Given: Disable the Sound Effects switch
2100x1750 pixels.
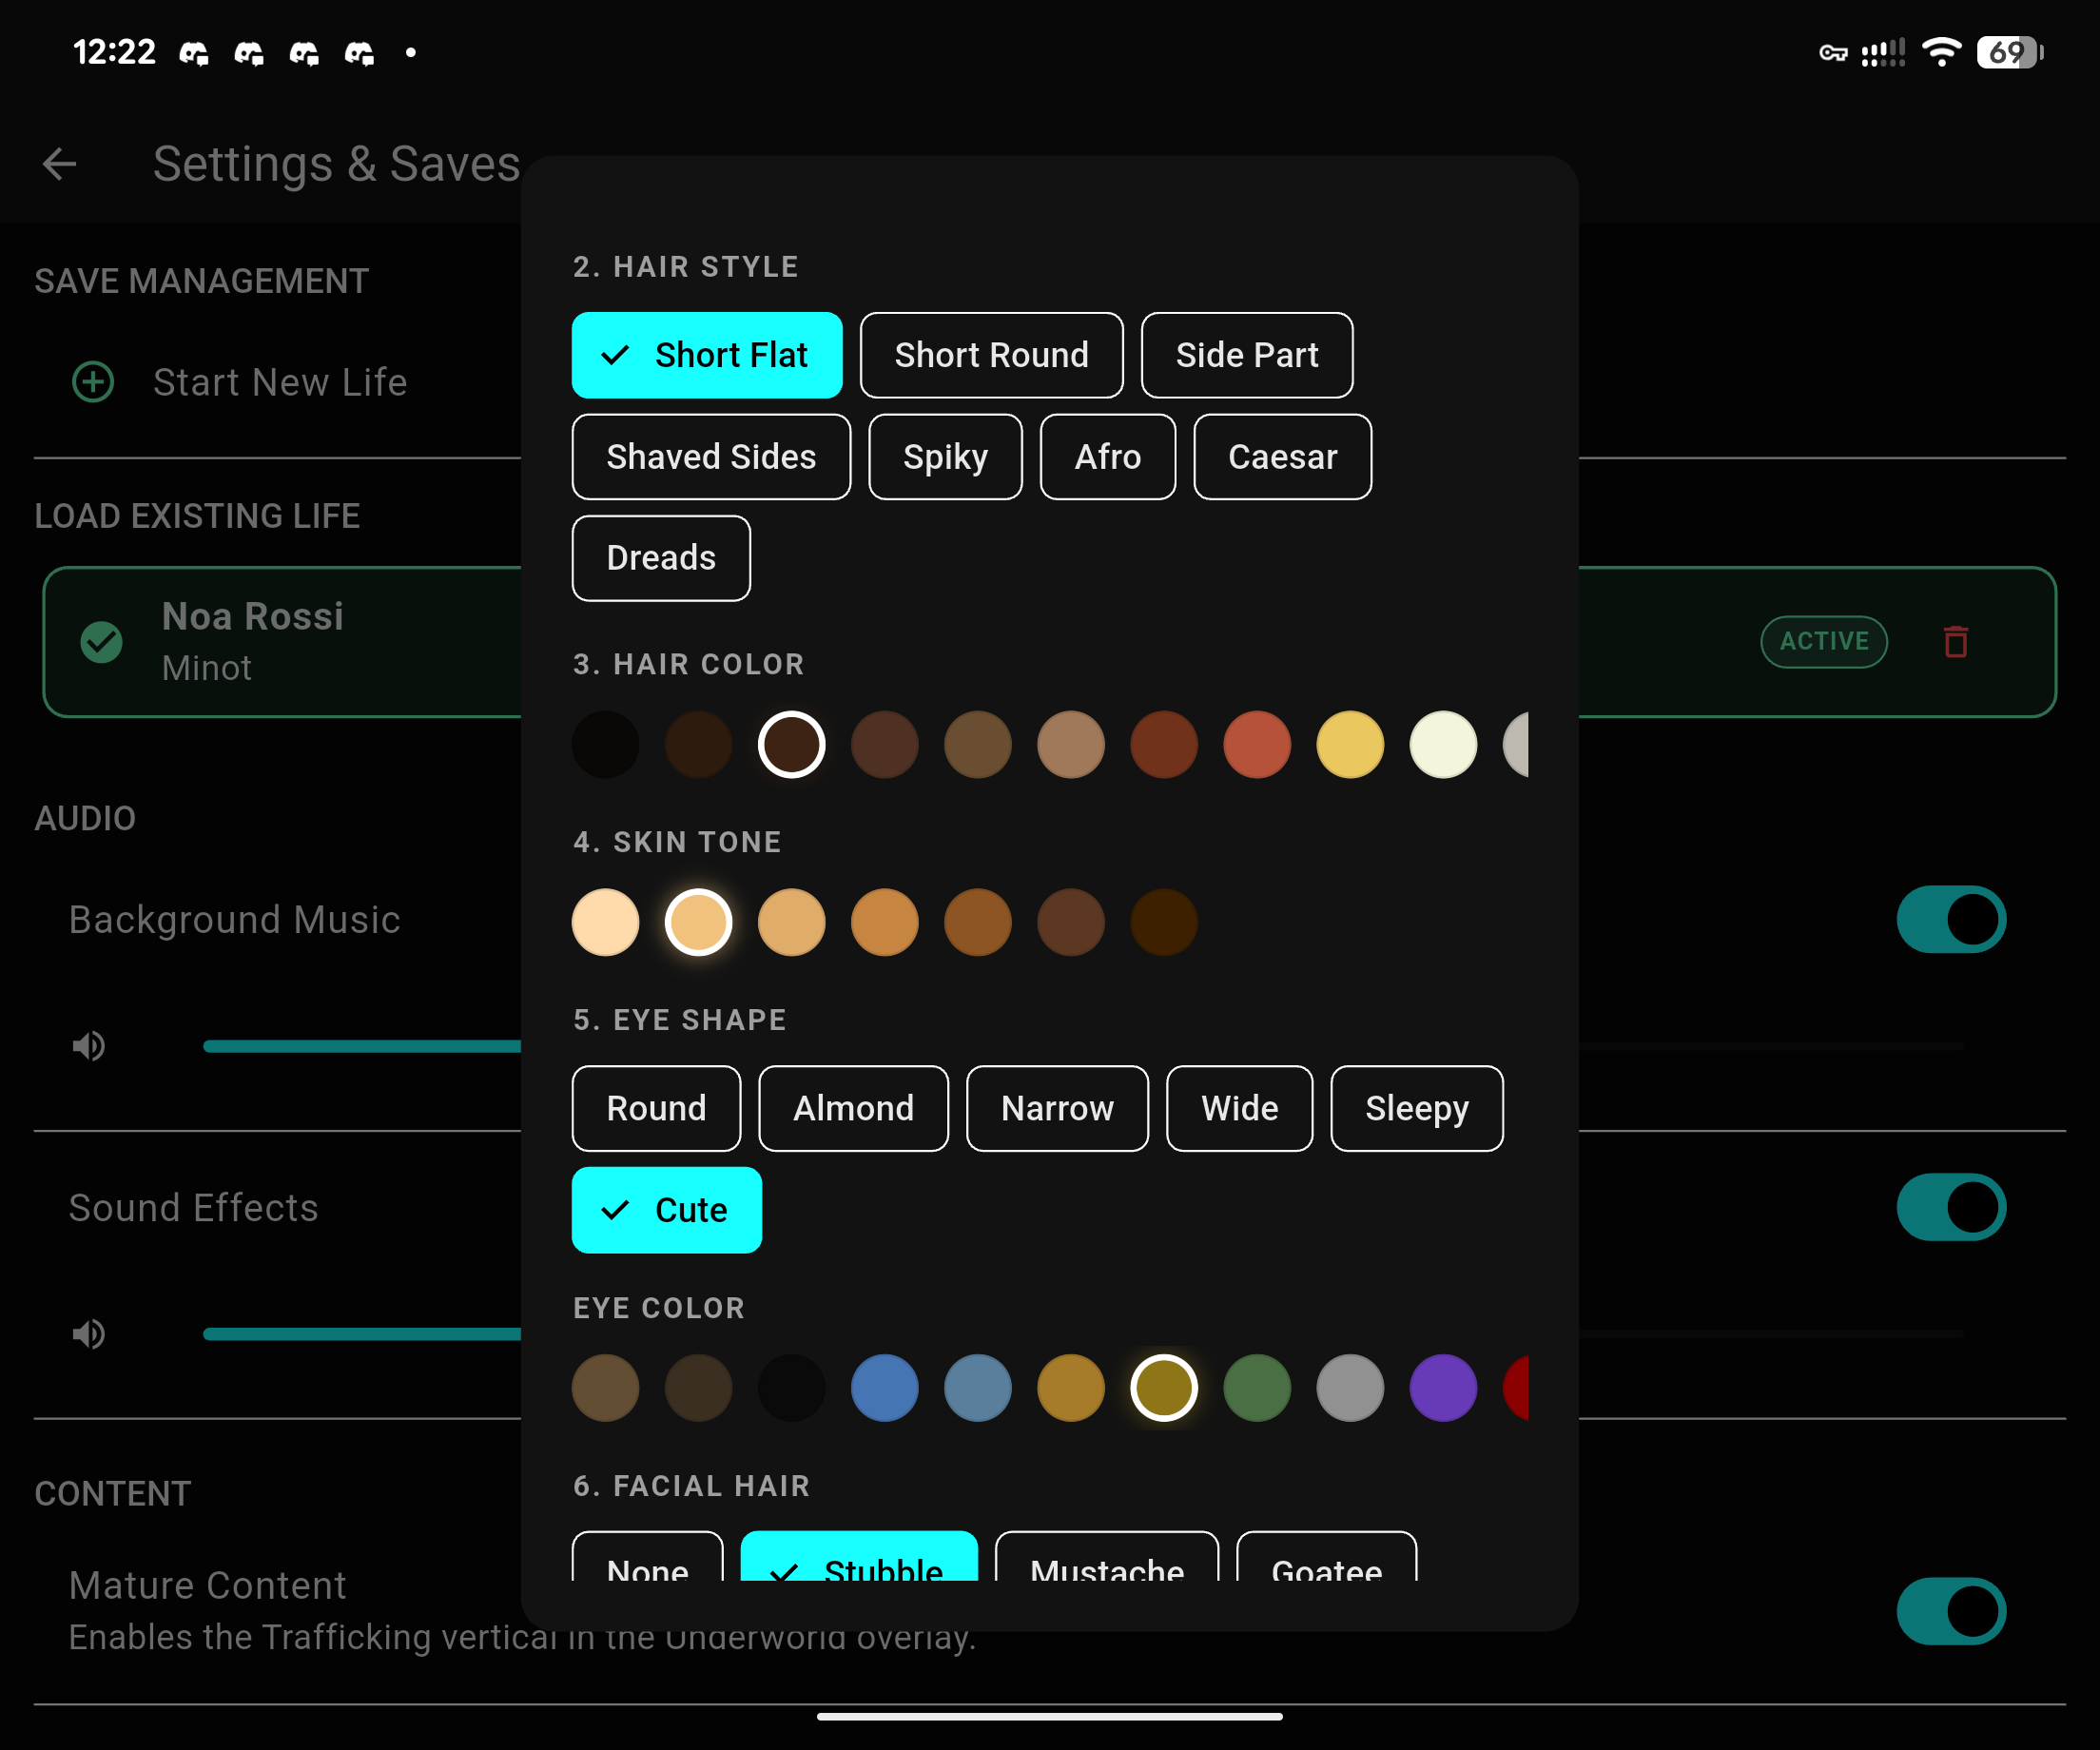Looking at the screenshot, I should 1951,1207.
